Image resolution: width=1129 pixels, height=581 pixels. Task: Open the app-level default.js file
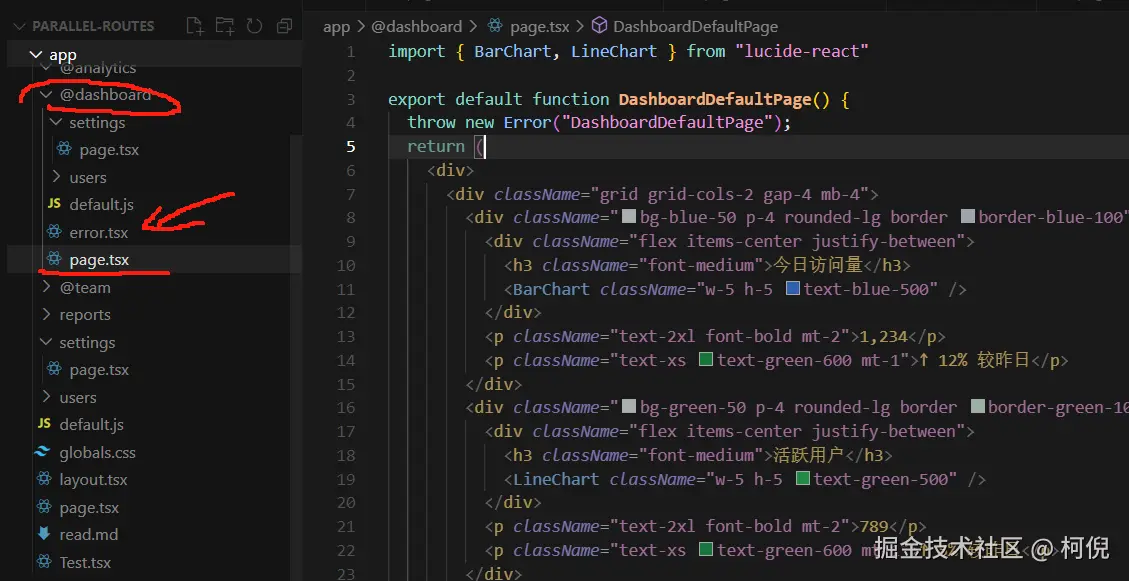91,425
